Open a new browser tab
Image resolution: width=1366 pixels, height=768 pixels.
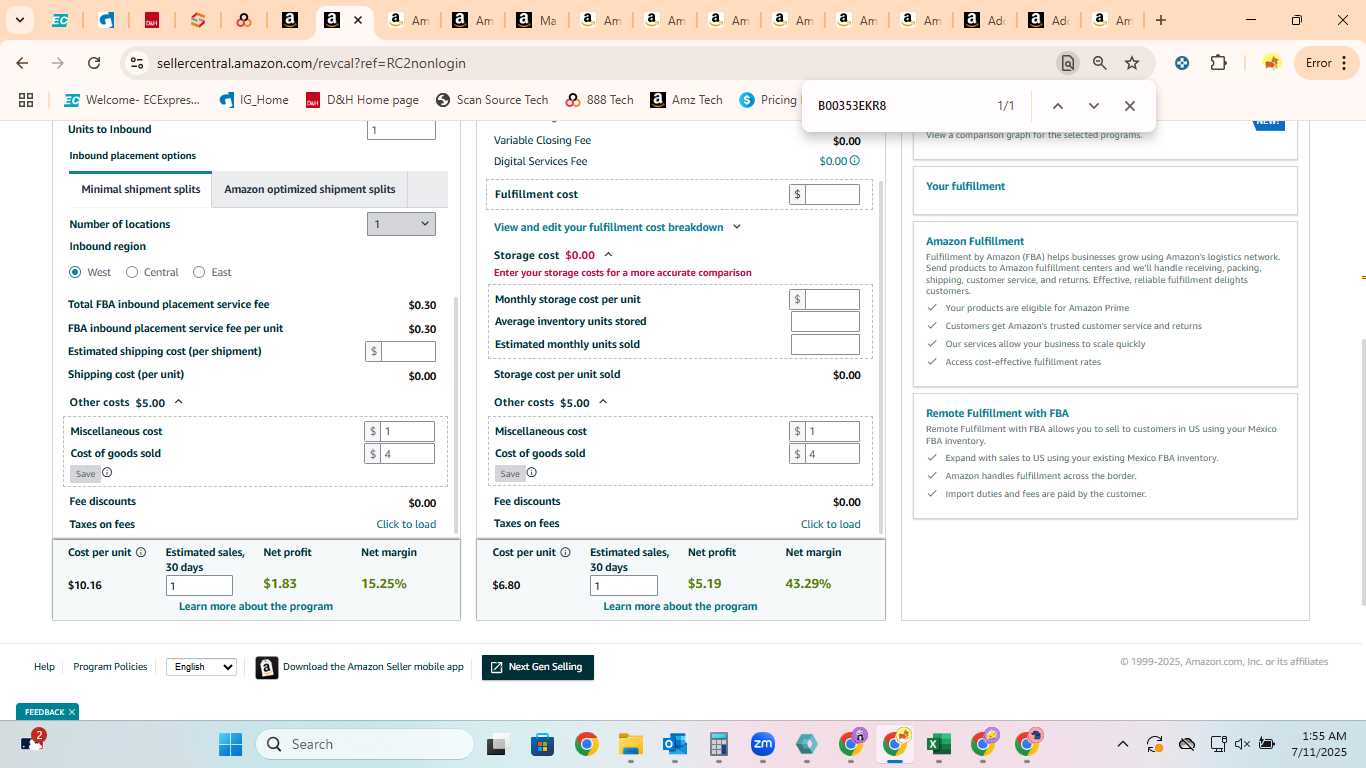[1161, 20]
